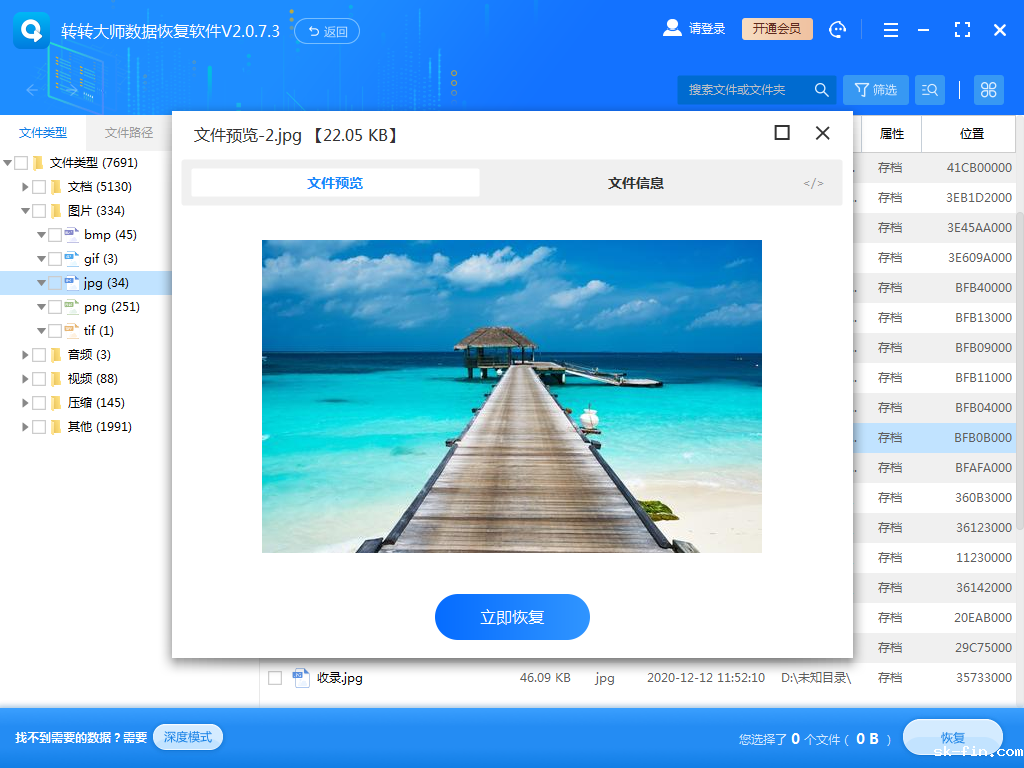The width and height of the screenshot is (1024, 768).
Task: Click the app logo in the top-left corner
Action: coord(31,29)
